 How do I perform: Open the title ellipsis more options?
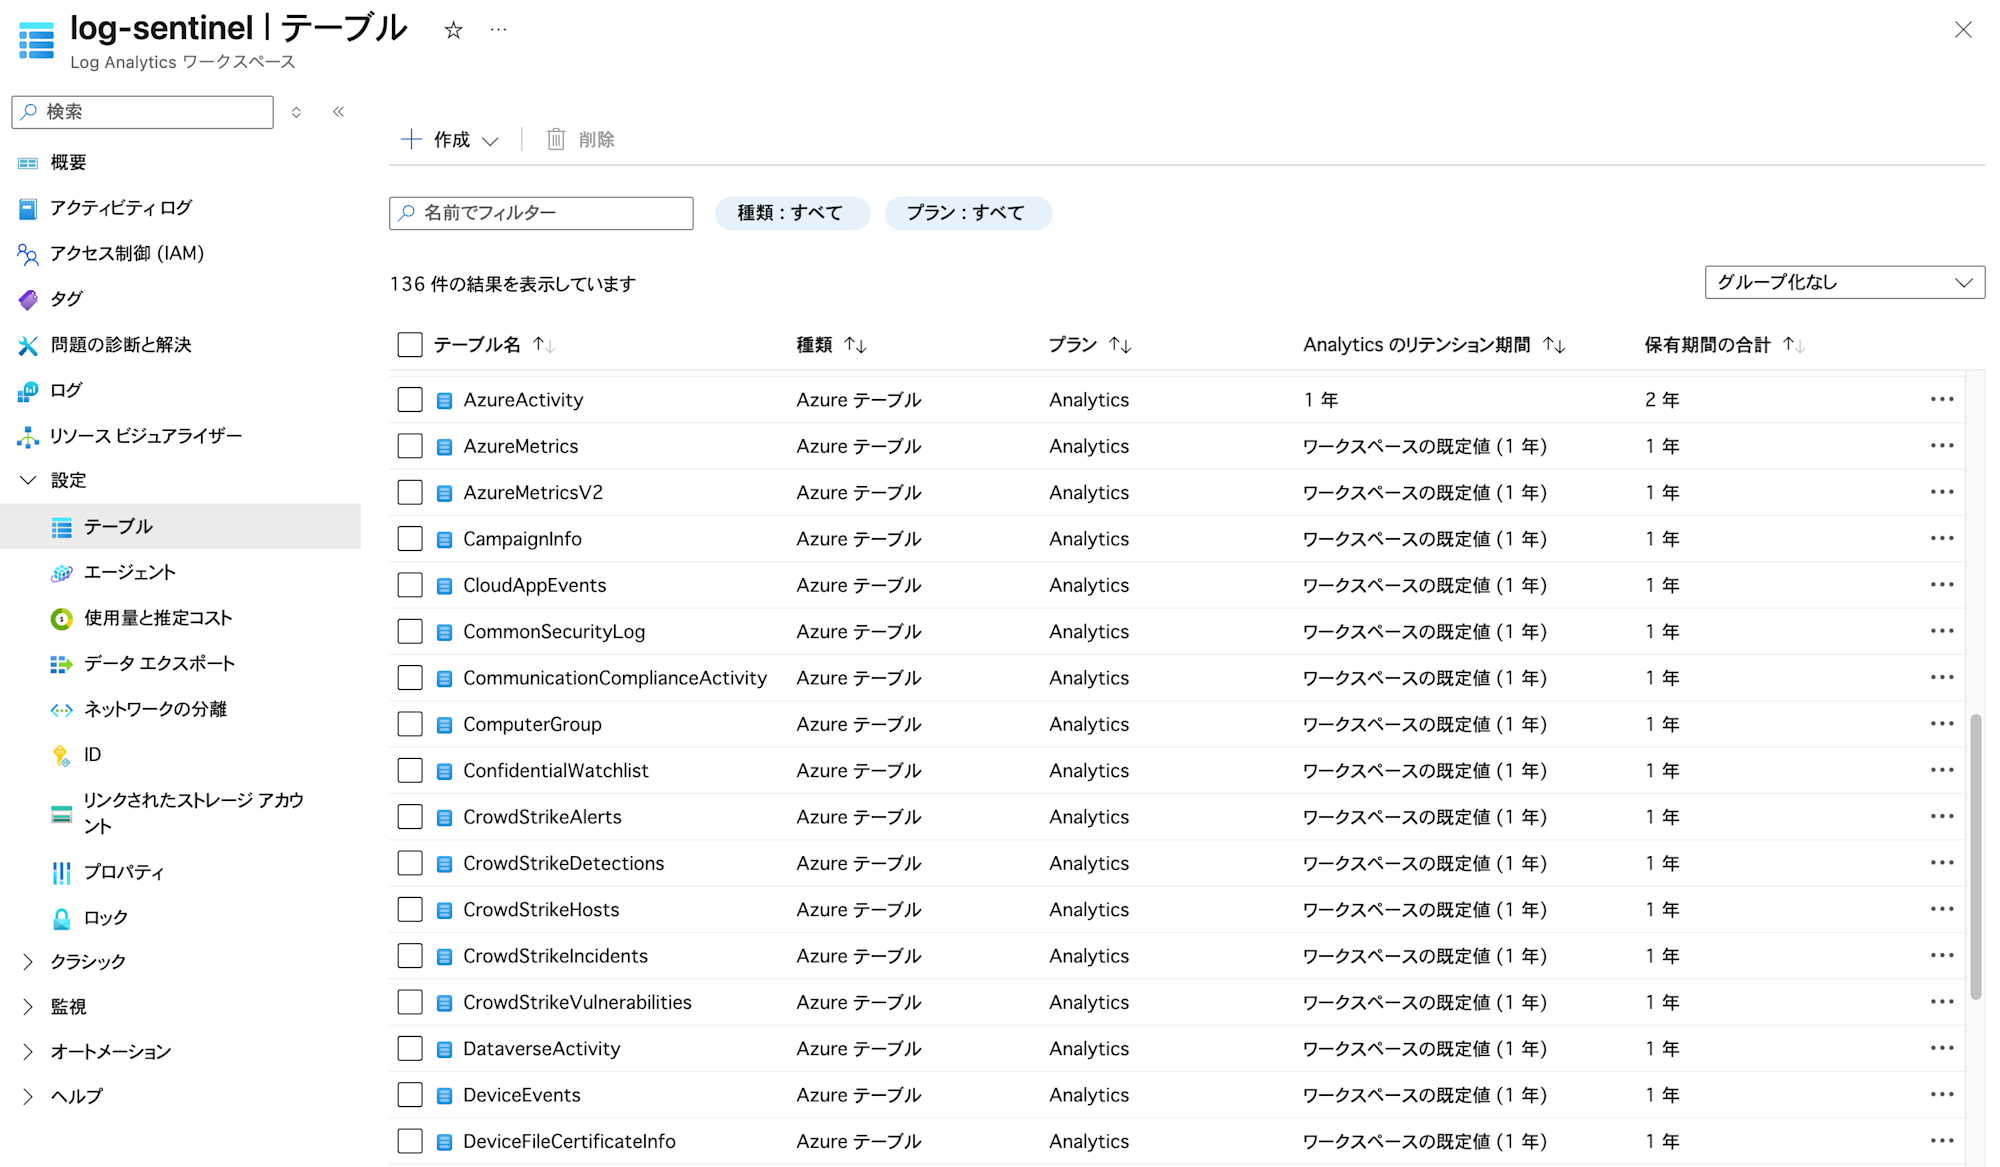[x=498, y=30]
